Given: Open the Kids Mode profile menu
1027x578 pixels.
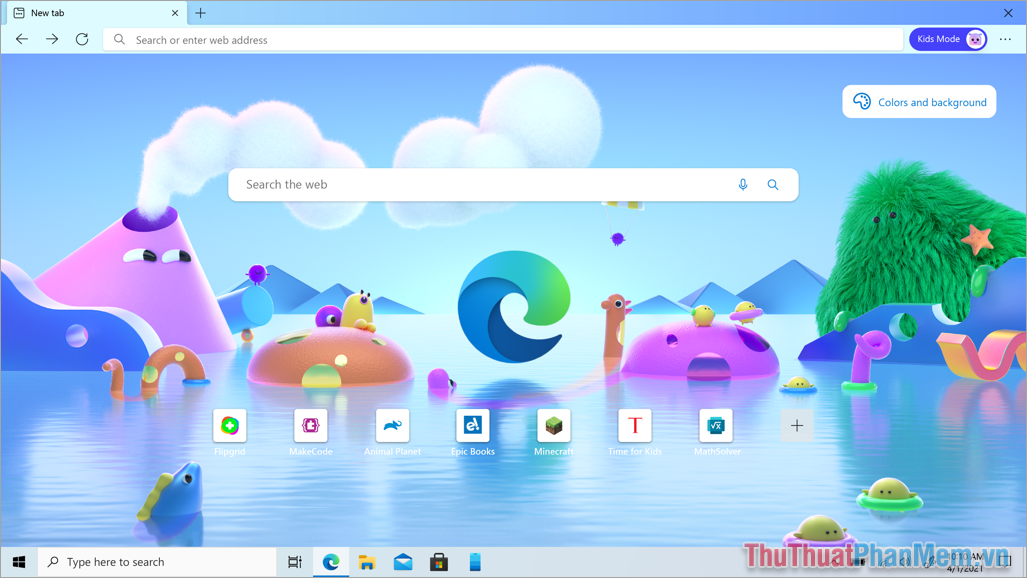Looking at the screenshot, I should pos(946,38).
